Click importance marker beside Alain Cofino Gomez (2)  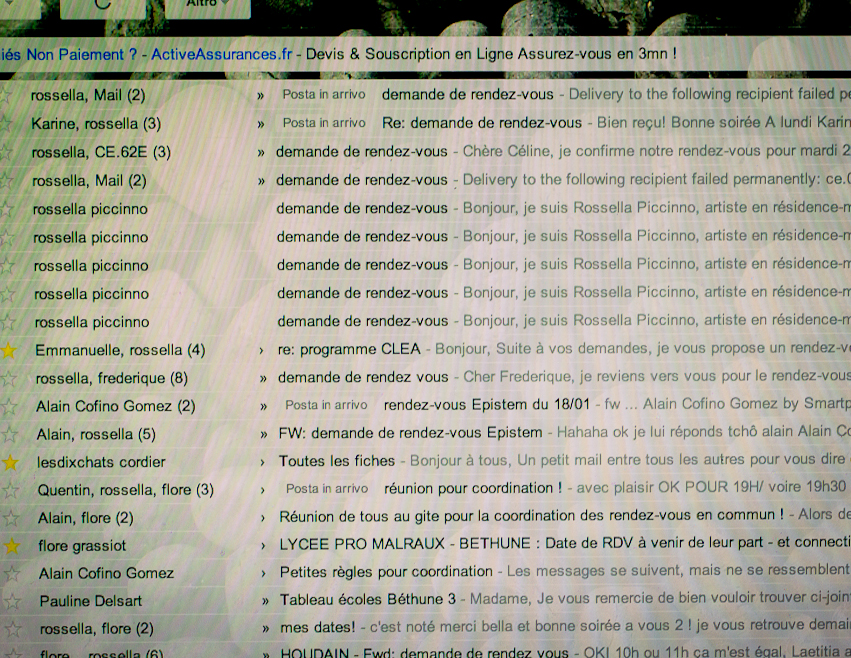[x=264, y=406]
